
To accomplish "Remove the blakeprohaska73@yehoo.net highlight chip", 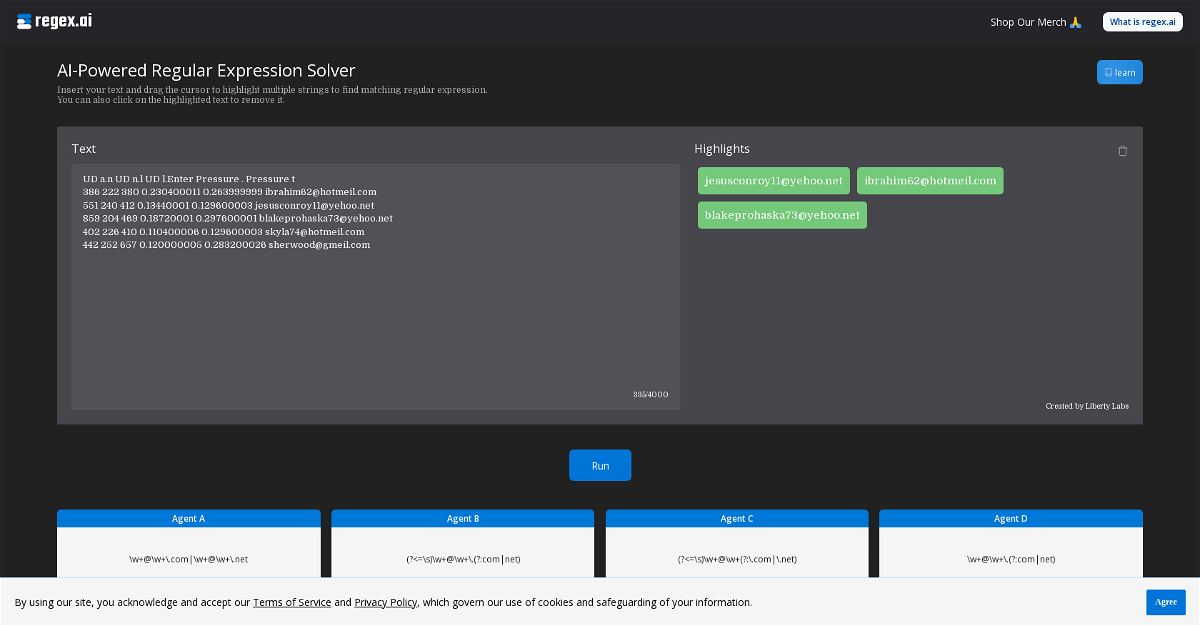I will (782, 215).
